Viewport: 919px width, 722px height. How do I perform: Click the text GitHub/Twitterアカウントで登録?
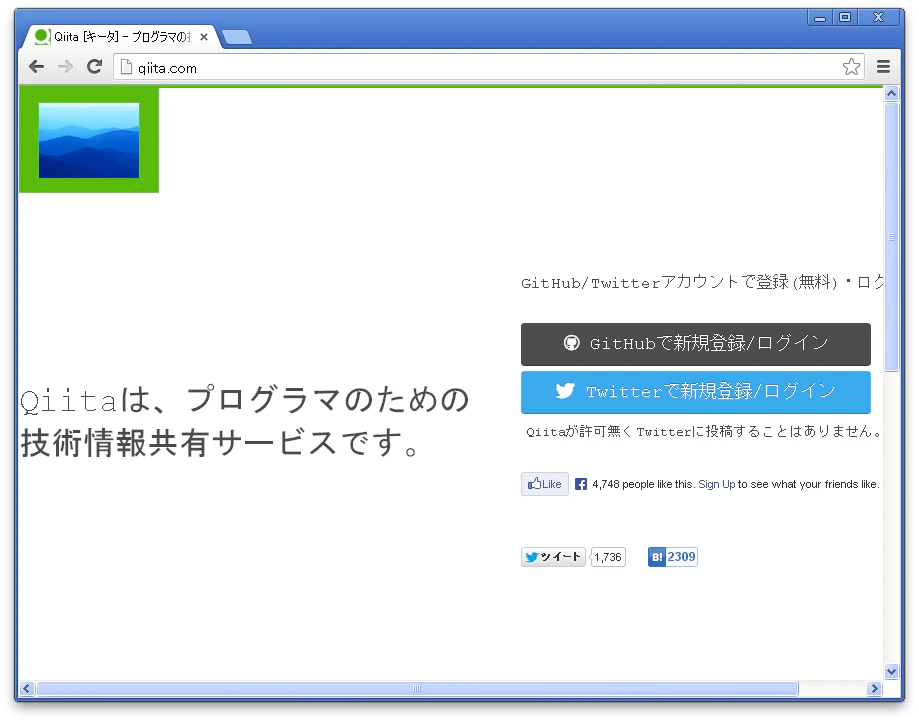tap(655, 282)
